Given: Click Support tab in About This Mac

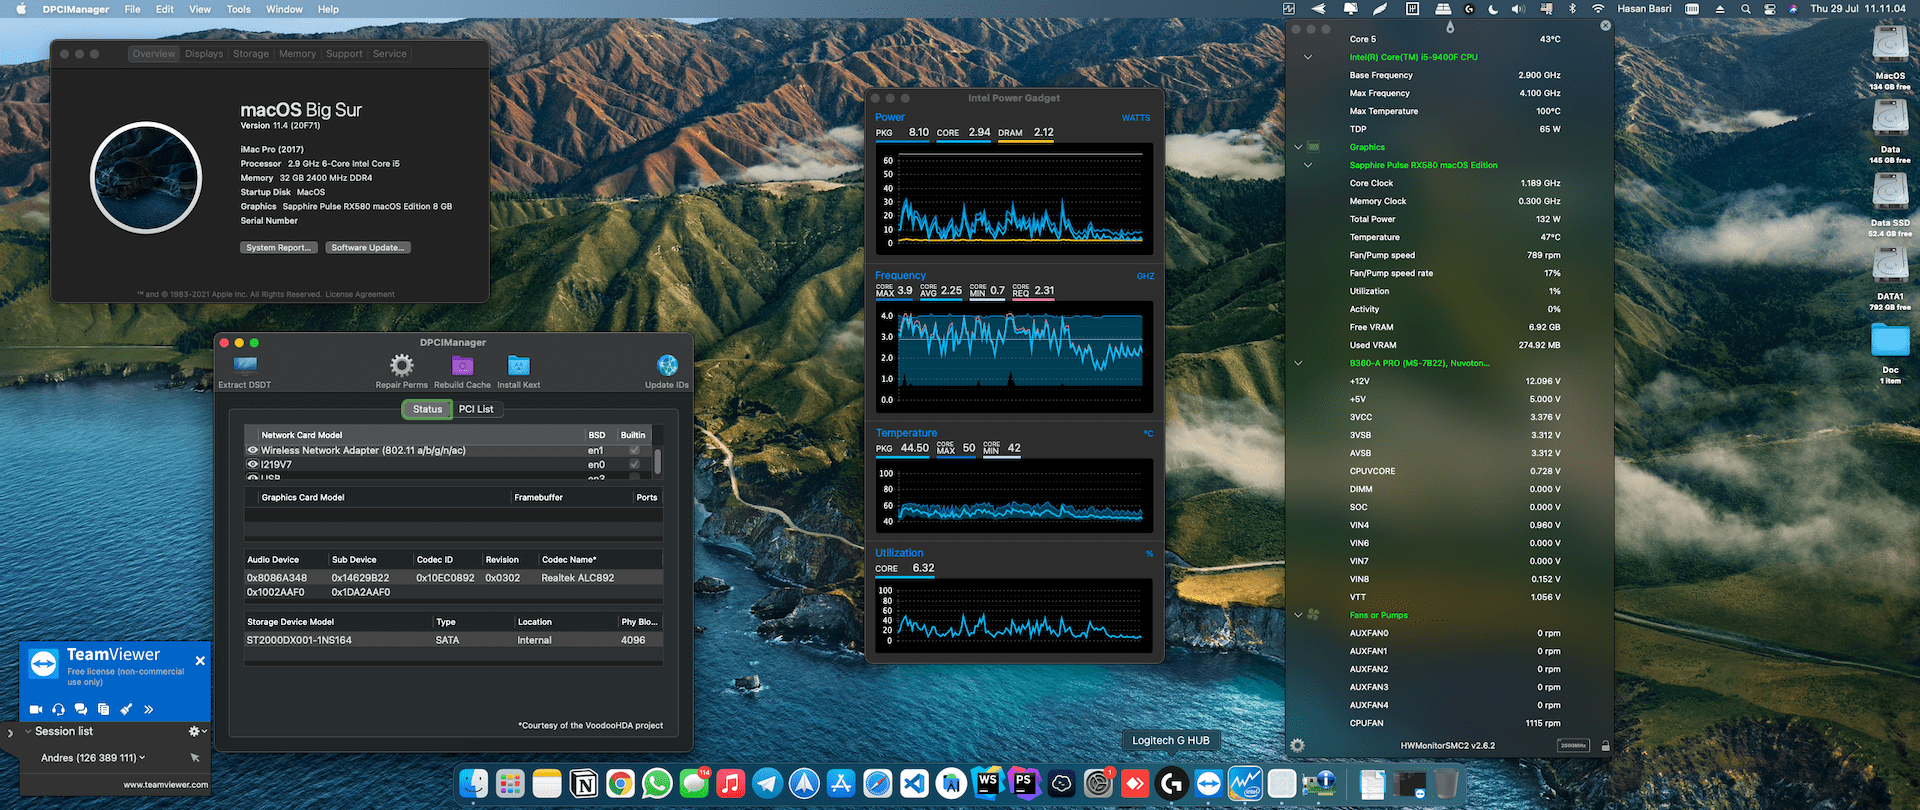Looking at the screenshot, I should coord(344,54).
